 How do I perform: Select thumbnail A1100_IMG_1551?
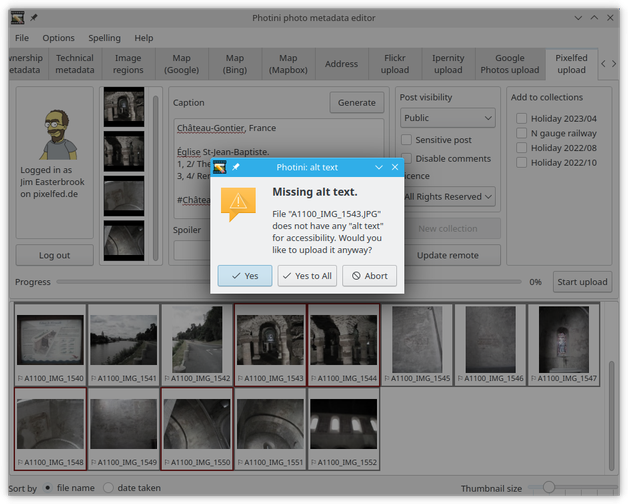270,429
